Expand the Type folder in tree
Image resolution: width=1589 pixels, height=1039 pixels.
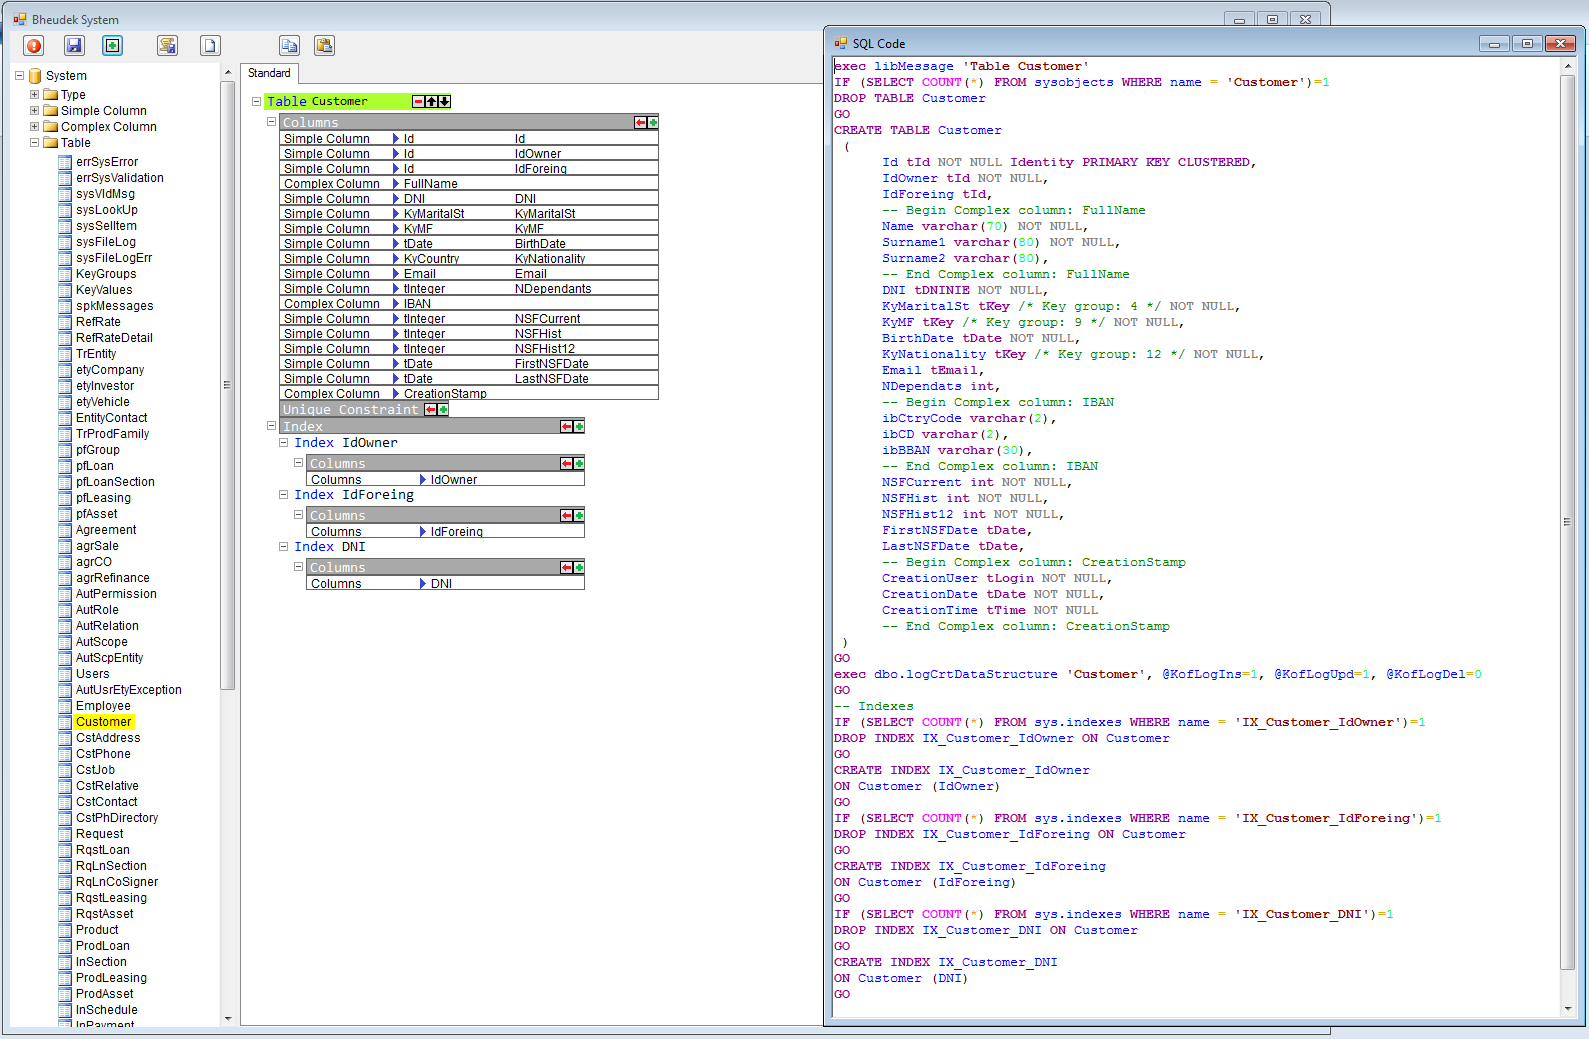click(34, 95)
